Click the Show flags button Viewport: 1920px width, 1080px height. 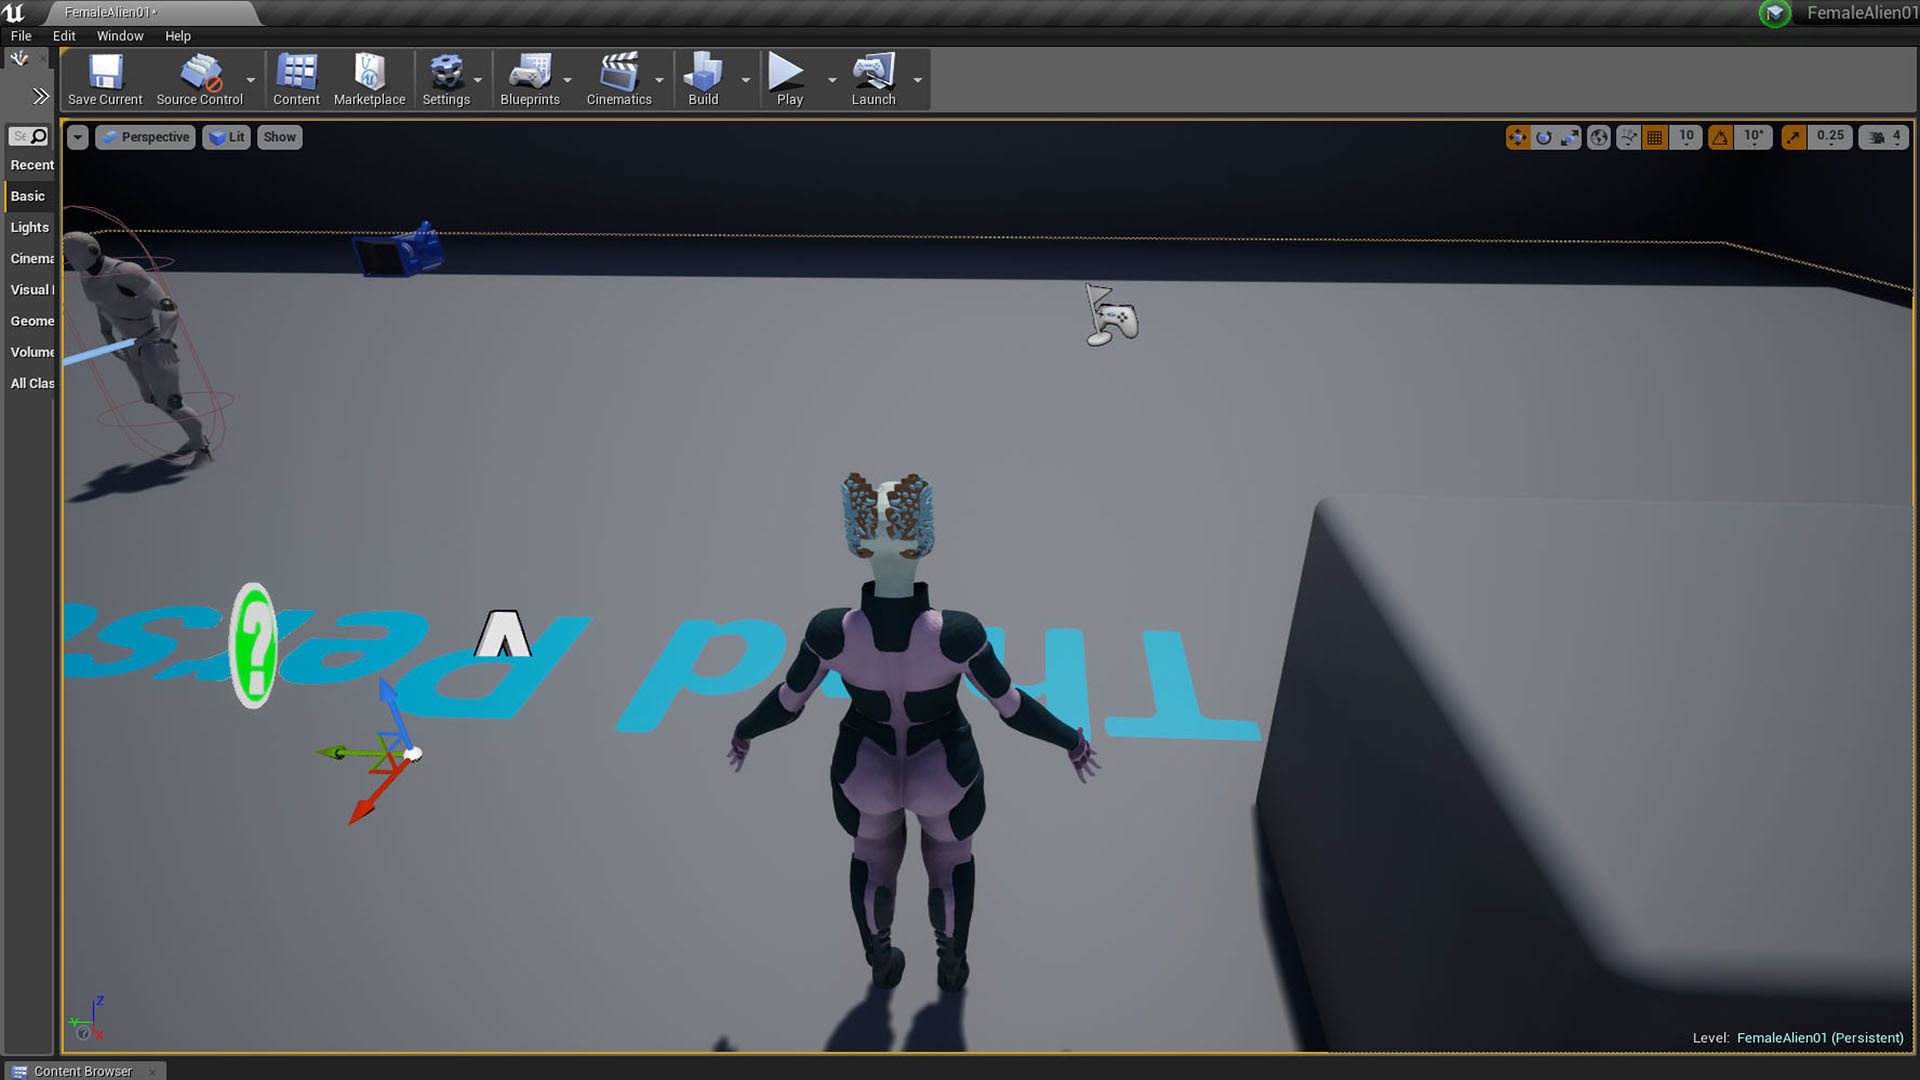(x=279, y=137)
